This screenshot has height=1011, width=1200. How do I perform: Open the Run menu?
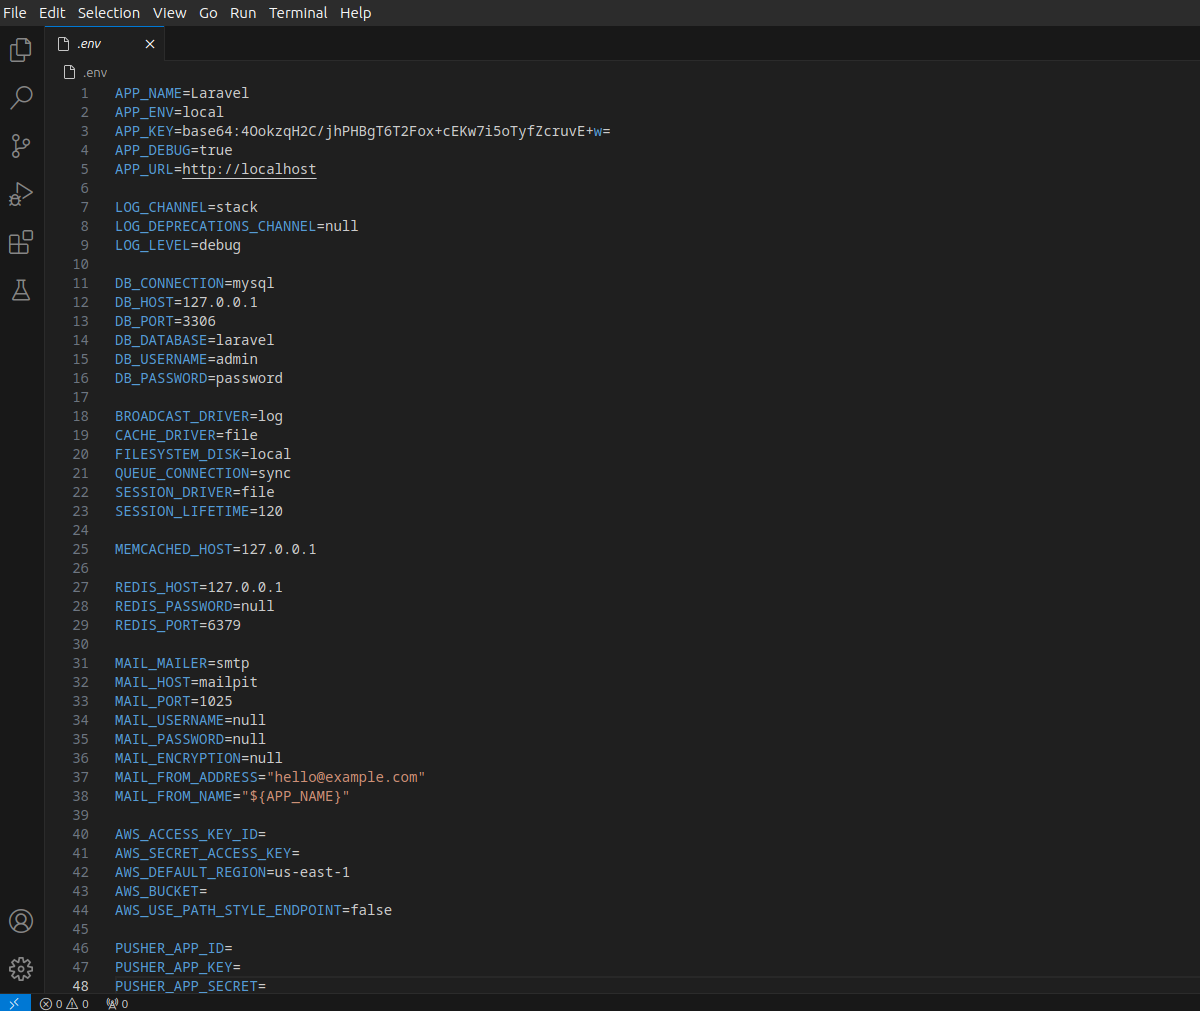[242, 12]
